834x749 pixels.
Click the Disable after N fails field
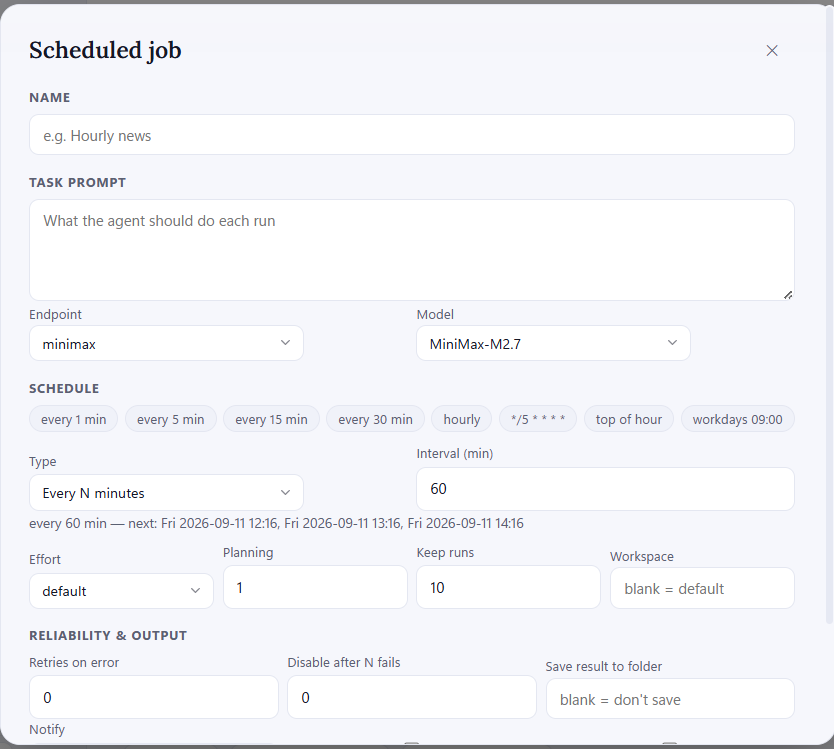point(412,697)
